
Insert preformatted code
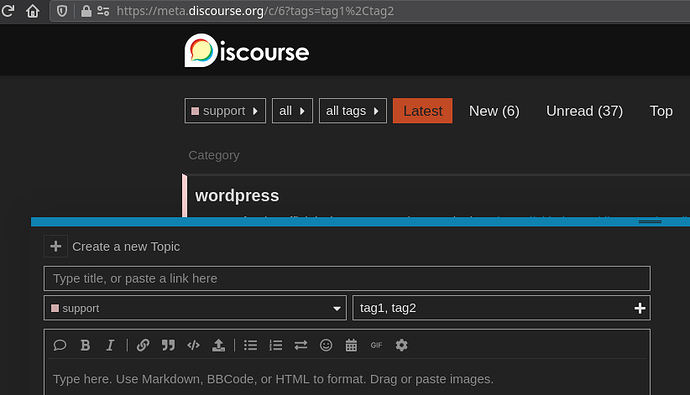(193, 345)
